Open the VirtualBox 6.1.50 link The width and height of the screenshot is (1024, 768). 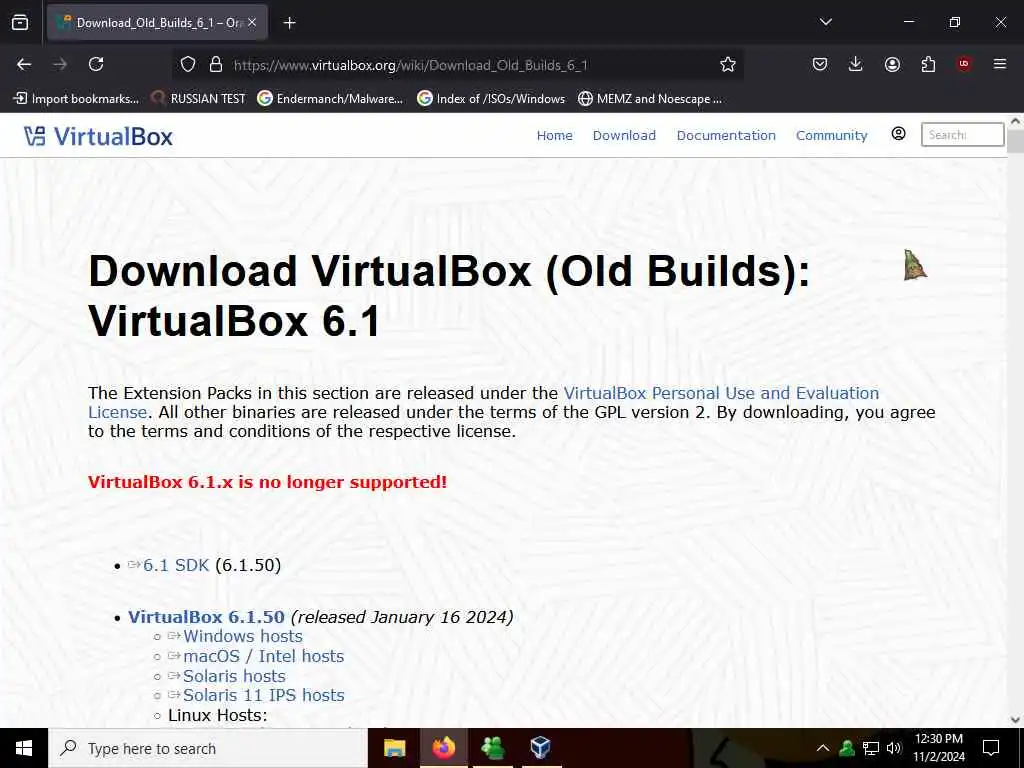coord(206,616)
